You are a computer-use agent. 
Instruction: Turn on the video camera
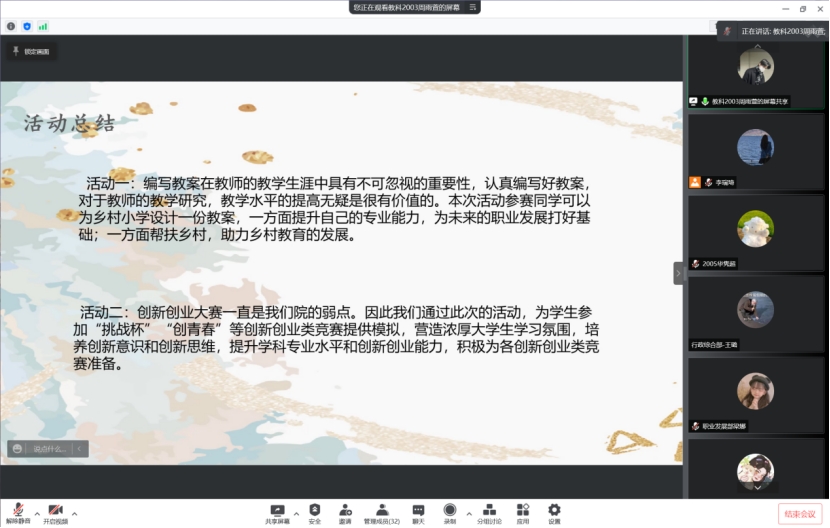(54, 512)
